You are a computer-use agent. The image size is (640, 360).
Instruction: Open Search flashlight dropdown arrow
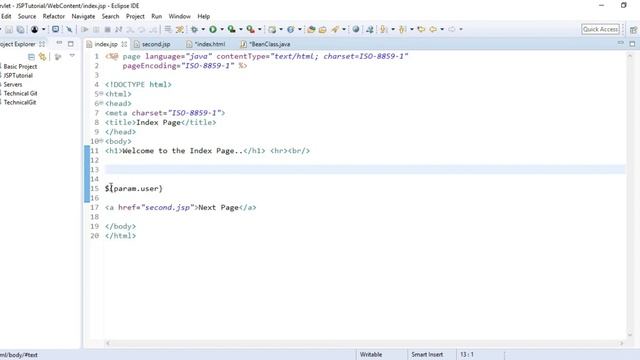point(344,29)
